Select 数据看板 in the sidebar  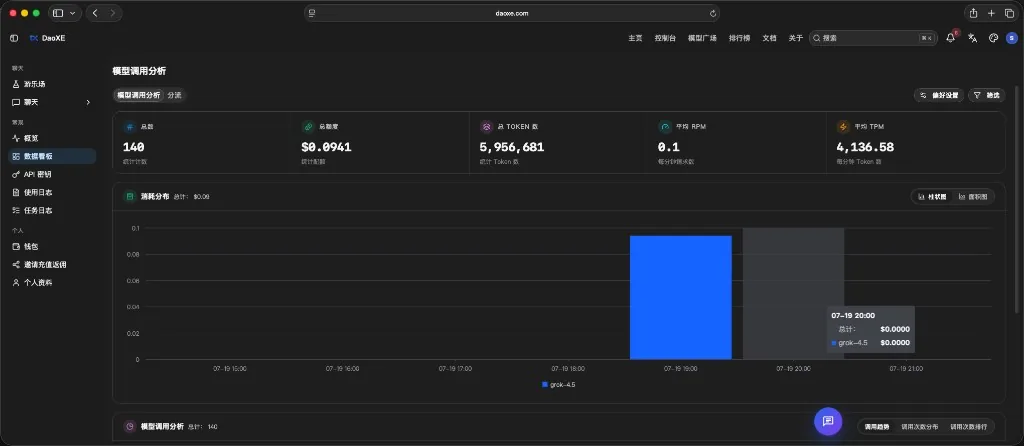[52, 157]
